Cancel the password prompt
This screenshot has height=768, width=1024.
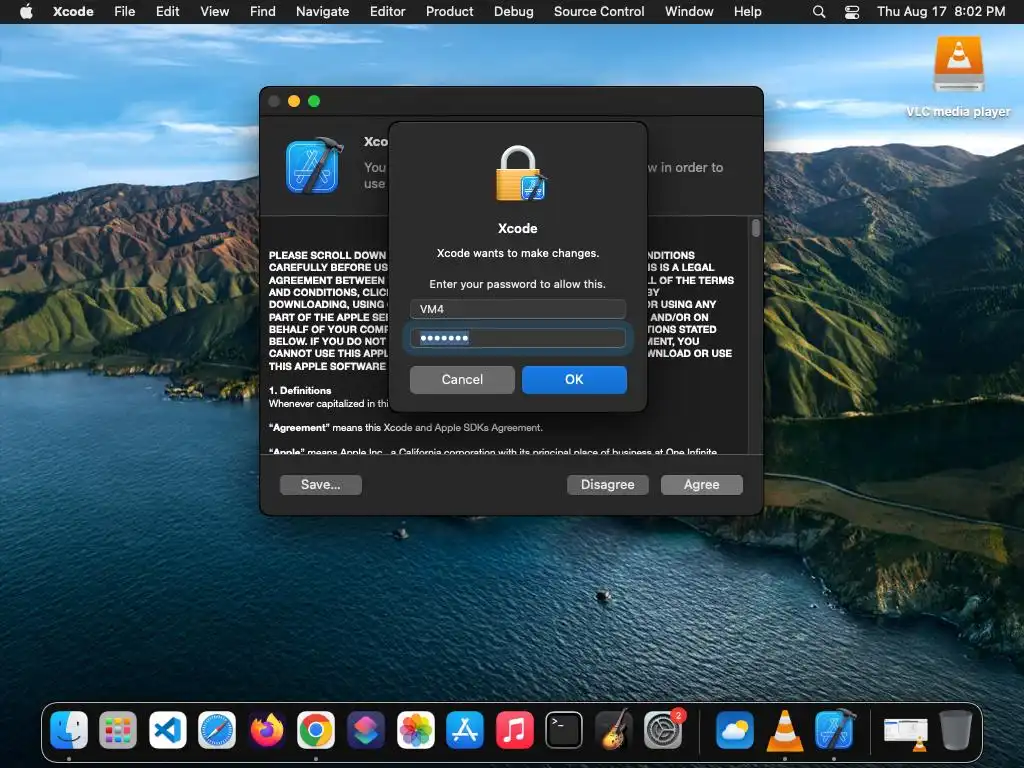462,379
